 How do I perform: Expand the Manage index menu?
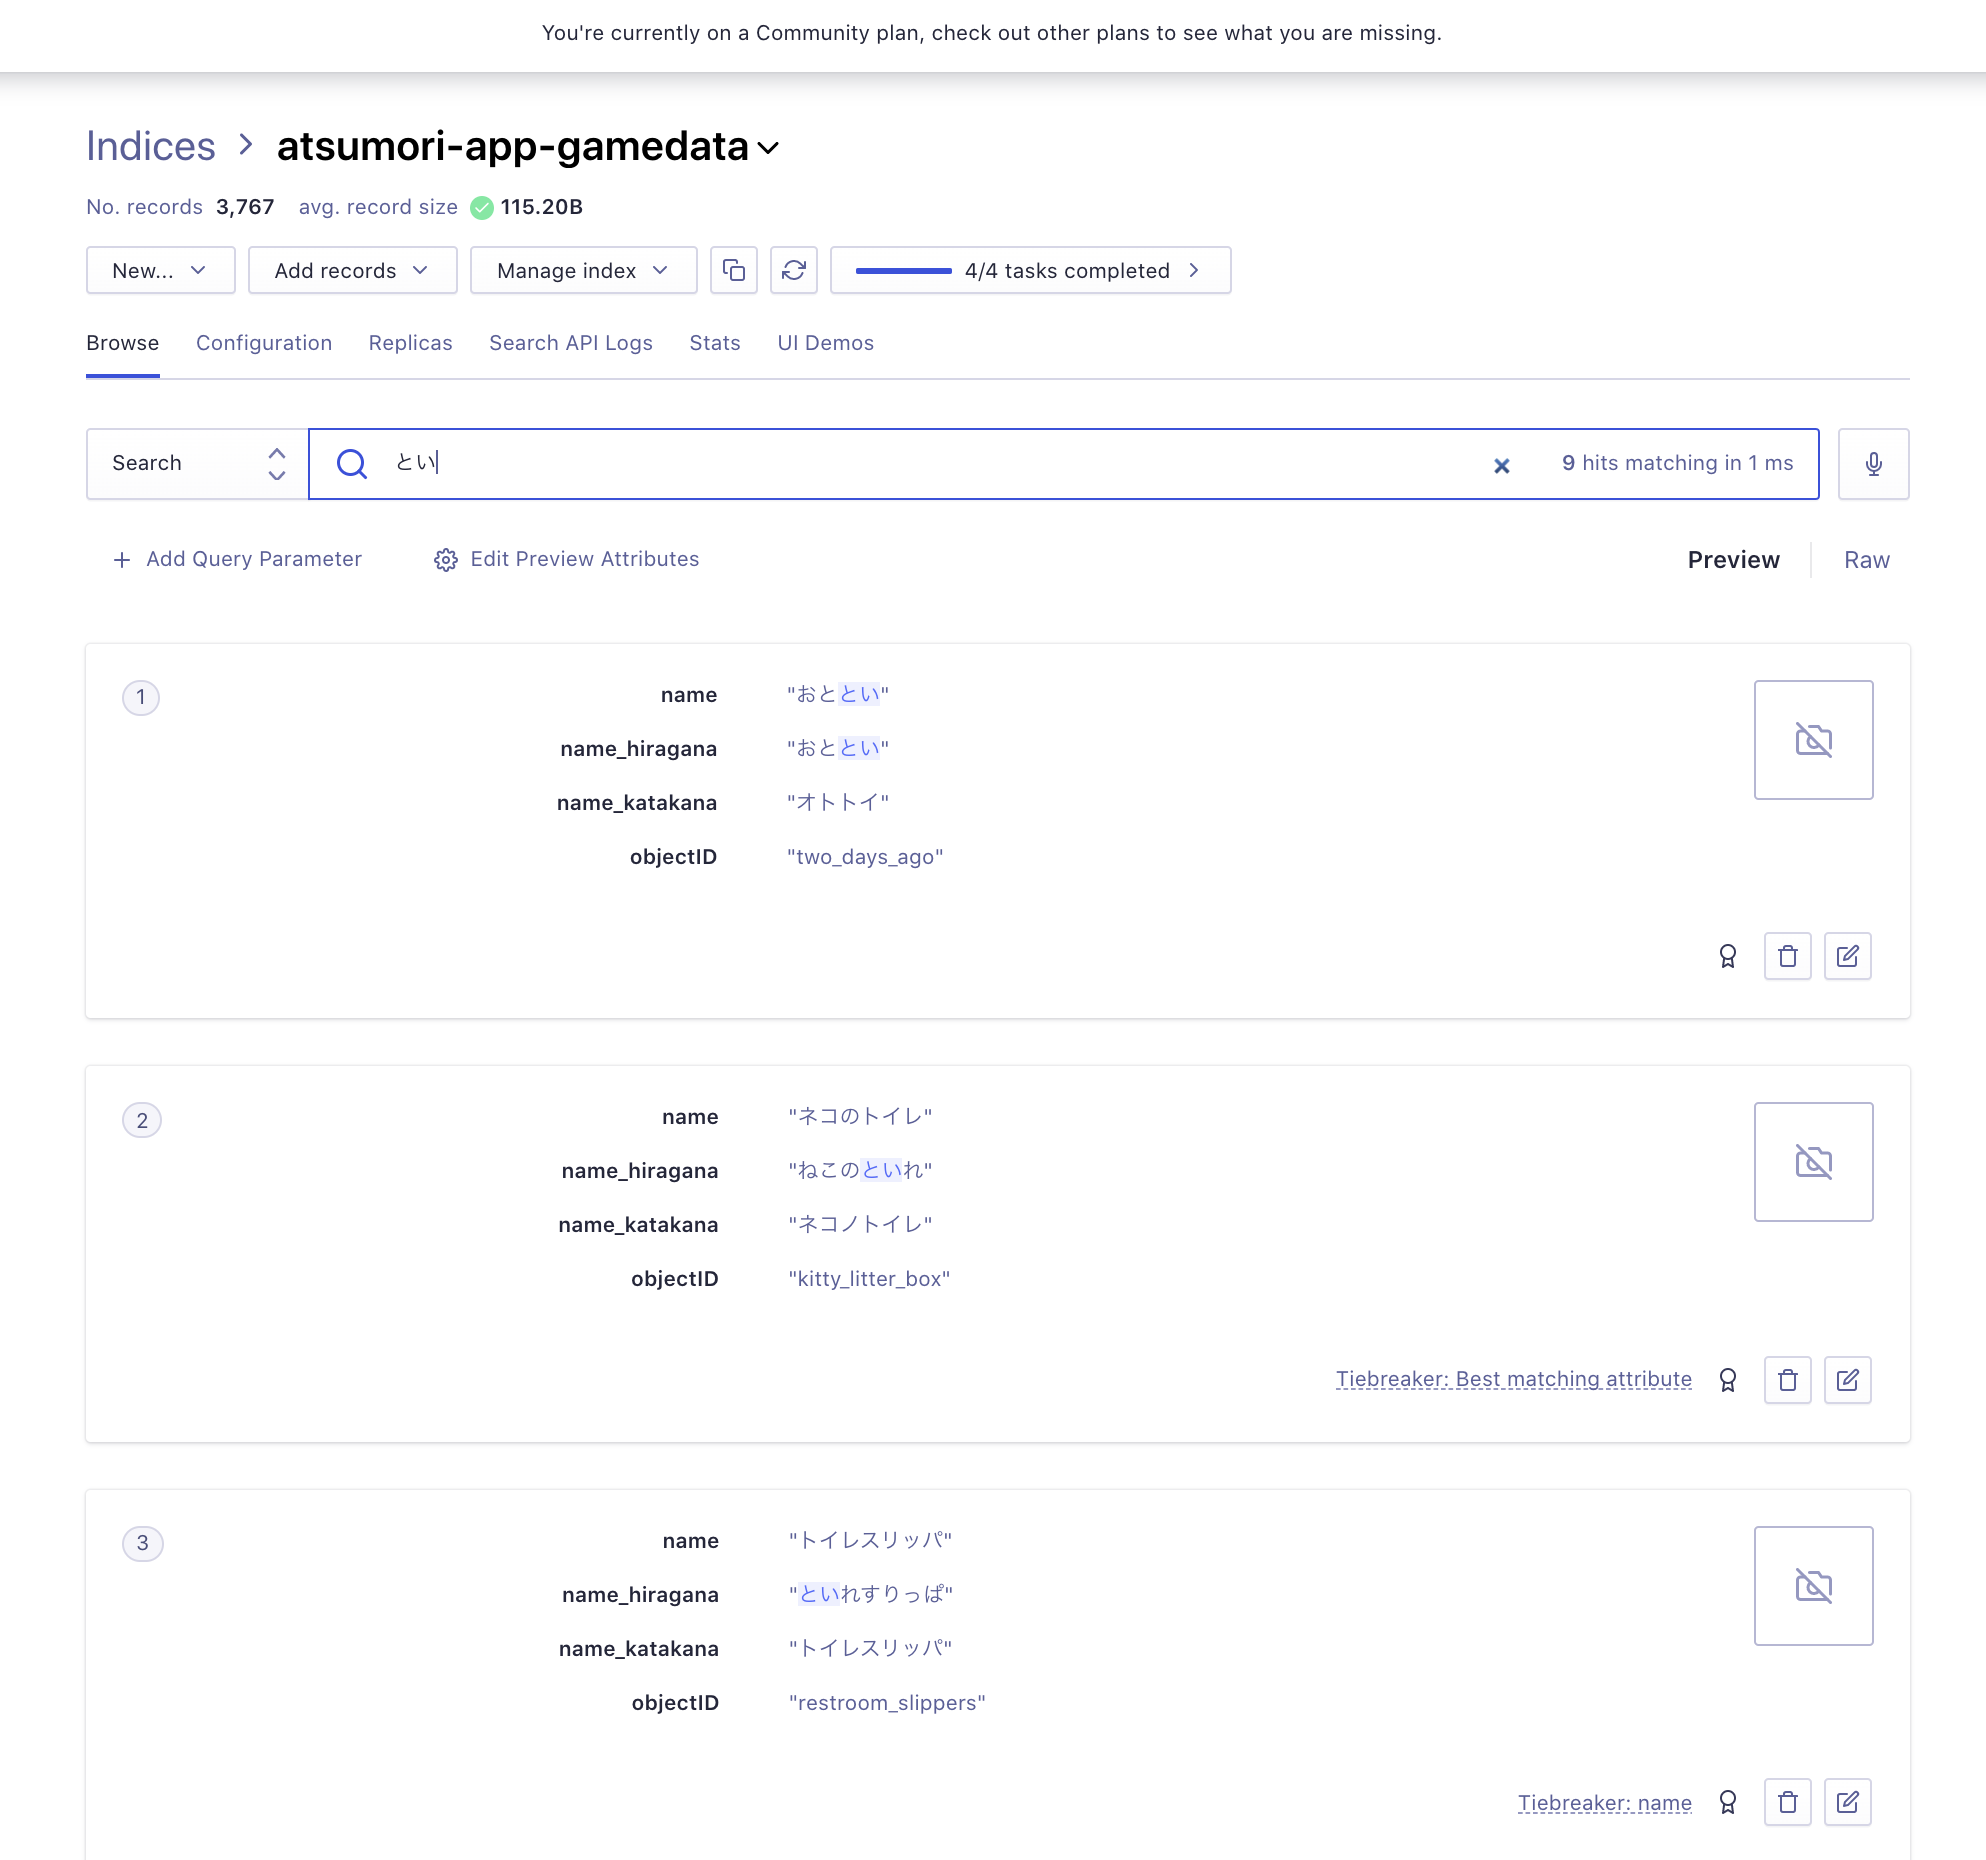[x=583, y=270]
